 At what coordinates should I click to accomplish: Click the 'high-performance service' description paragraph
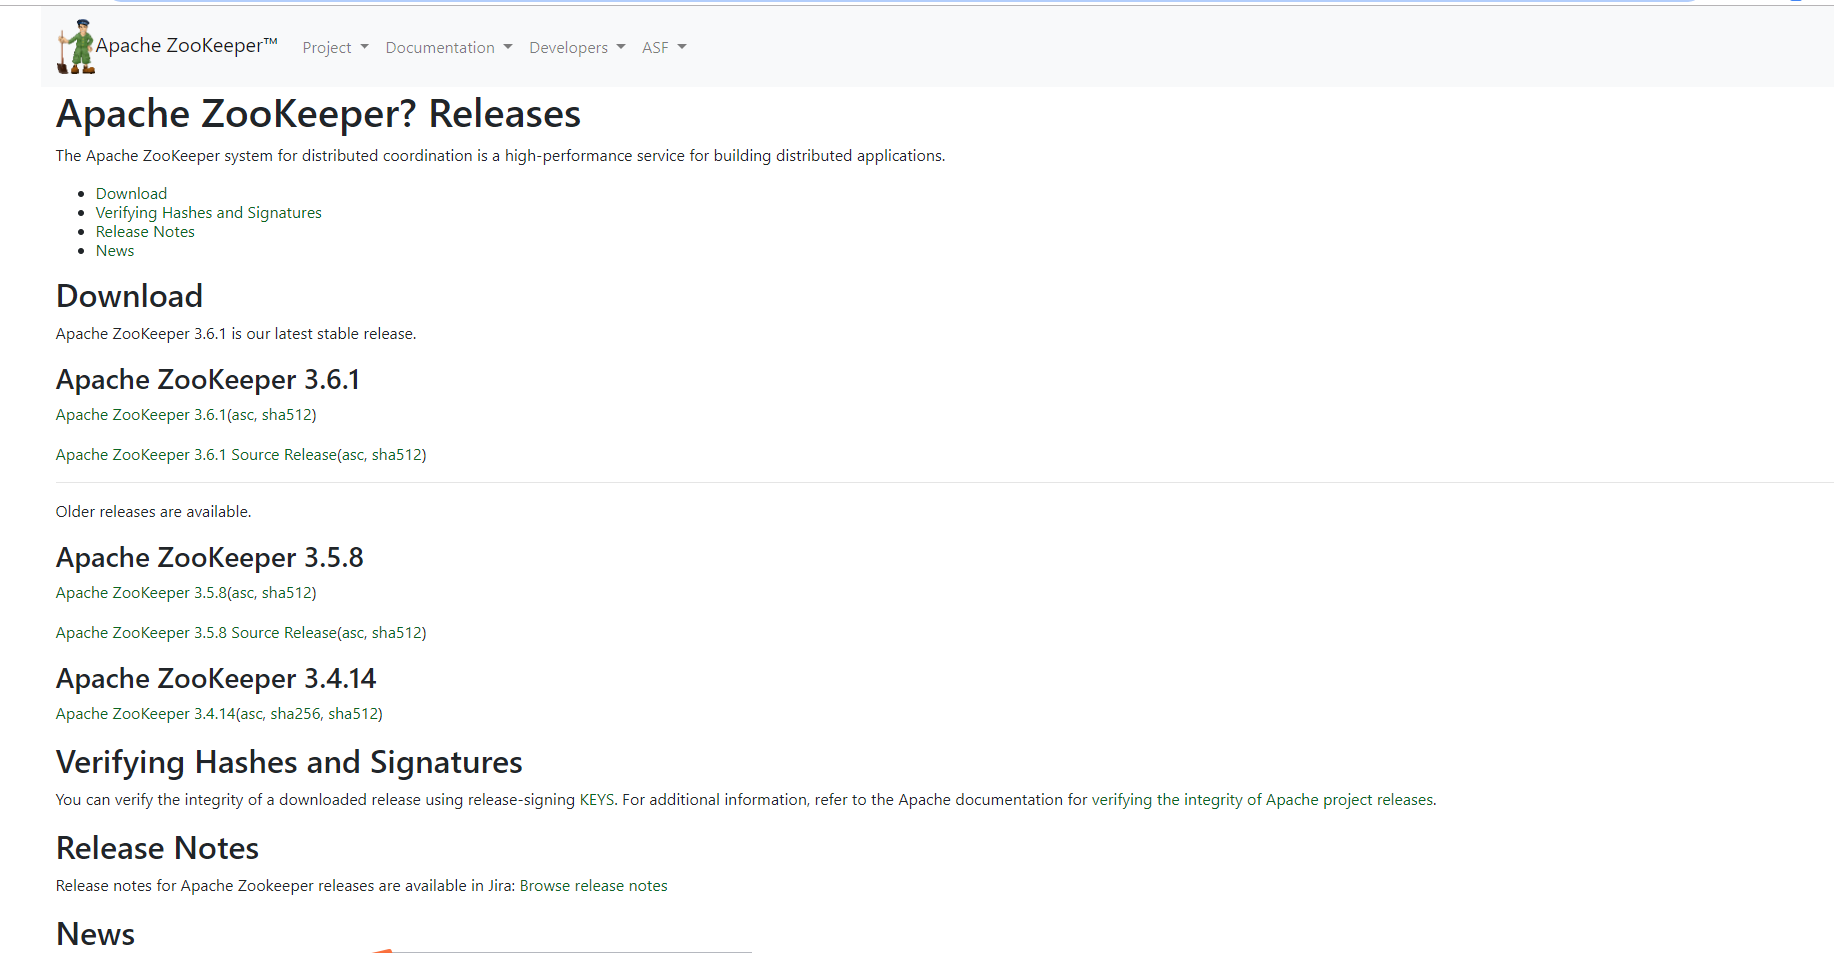click(x=500, y=156)
